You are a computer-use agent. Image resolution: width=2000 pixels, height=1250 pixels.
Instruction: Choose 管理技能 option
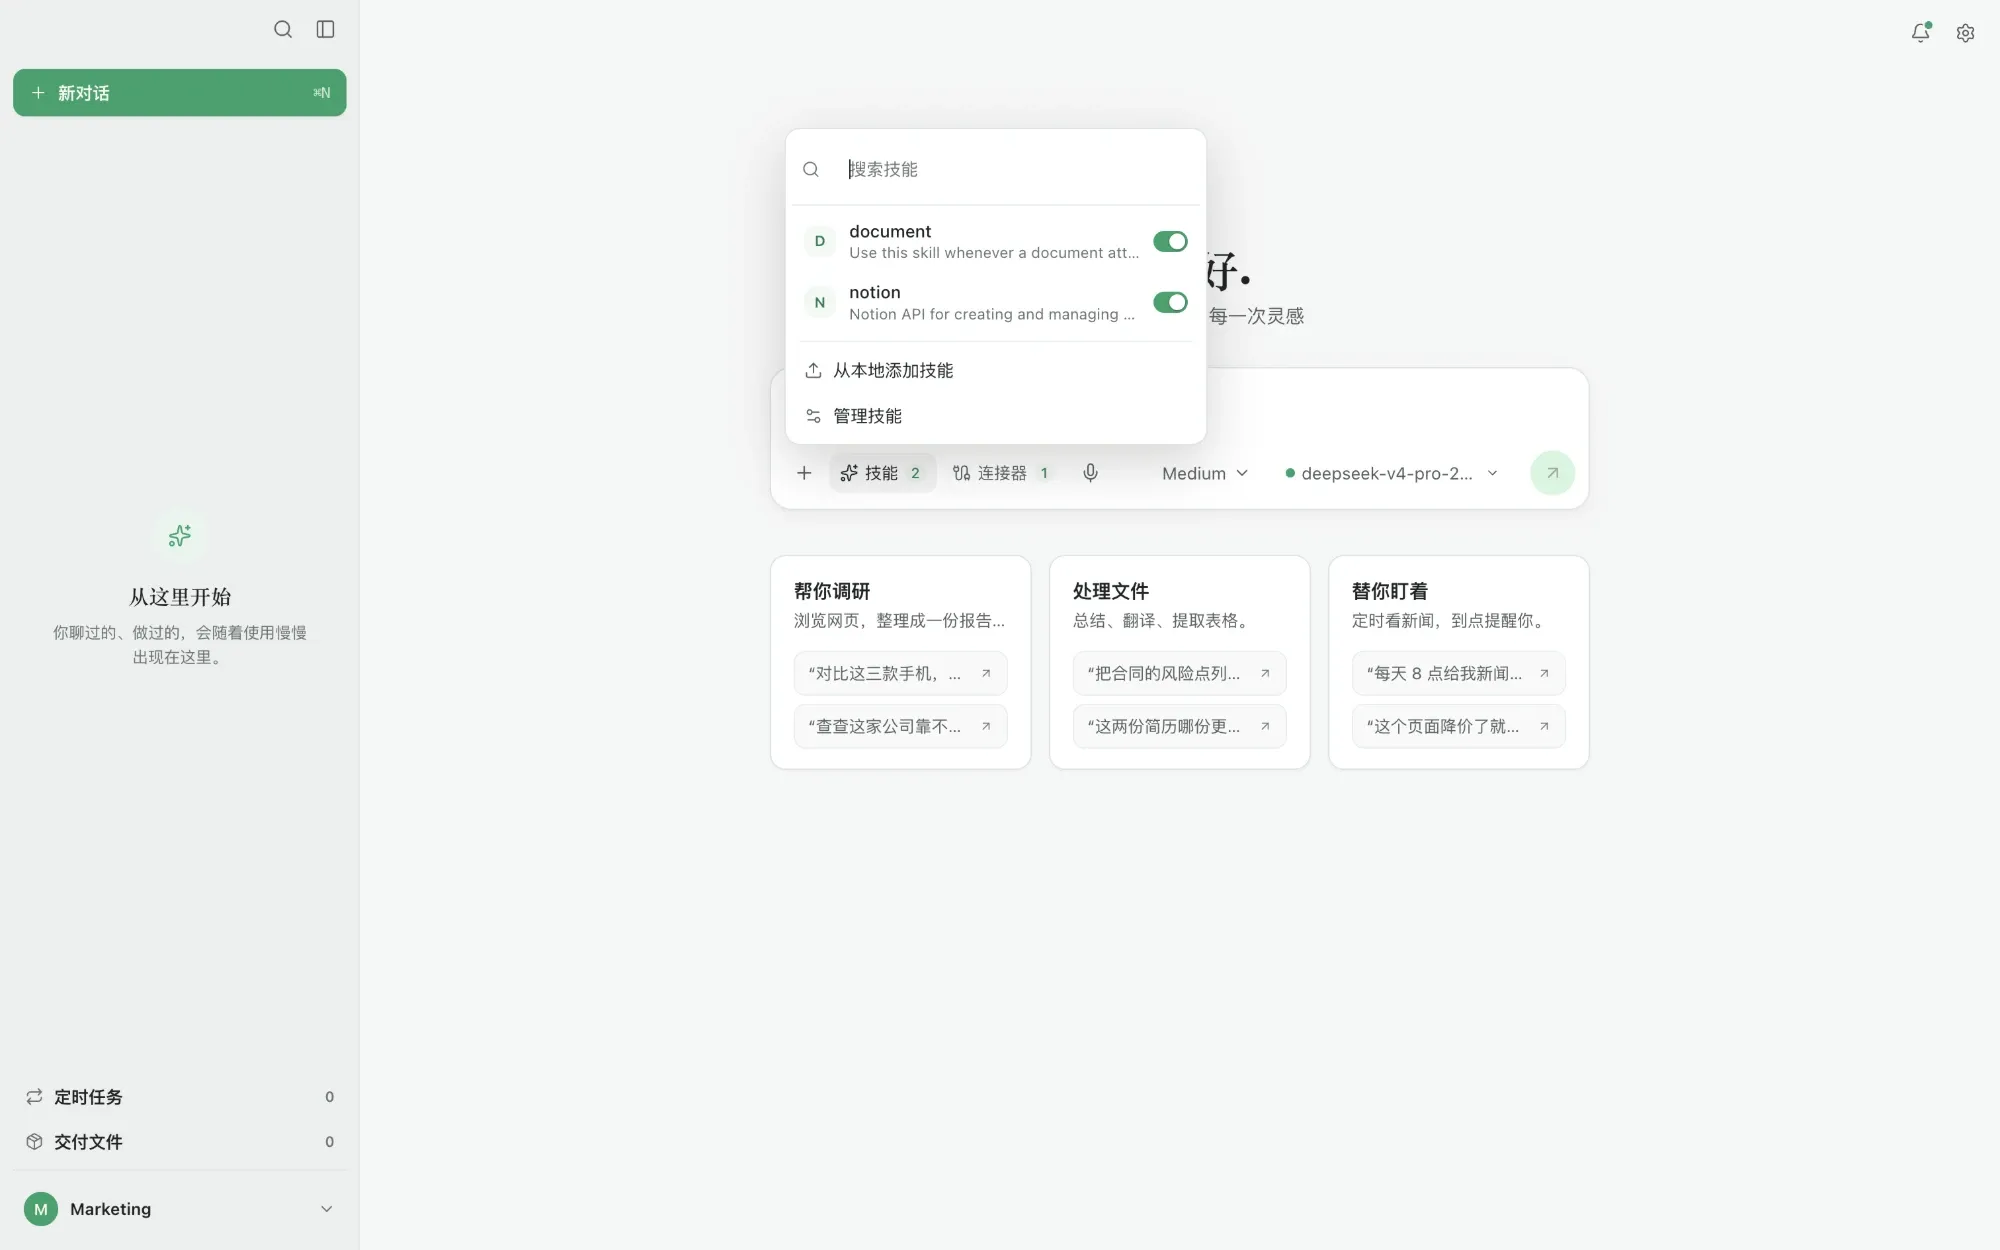995,416
